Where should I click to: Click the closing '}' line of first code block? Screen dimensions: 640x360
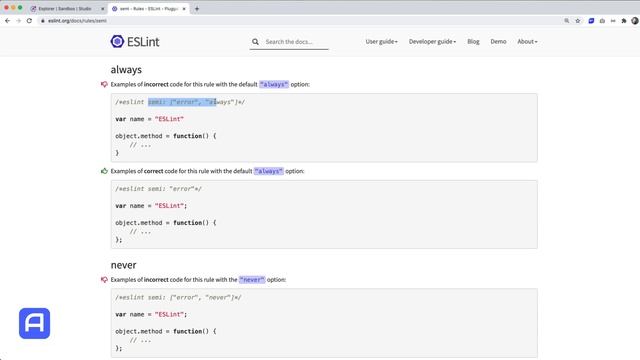click(117, 153)
